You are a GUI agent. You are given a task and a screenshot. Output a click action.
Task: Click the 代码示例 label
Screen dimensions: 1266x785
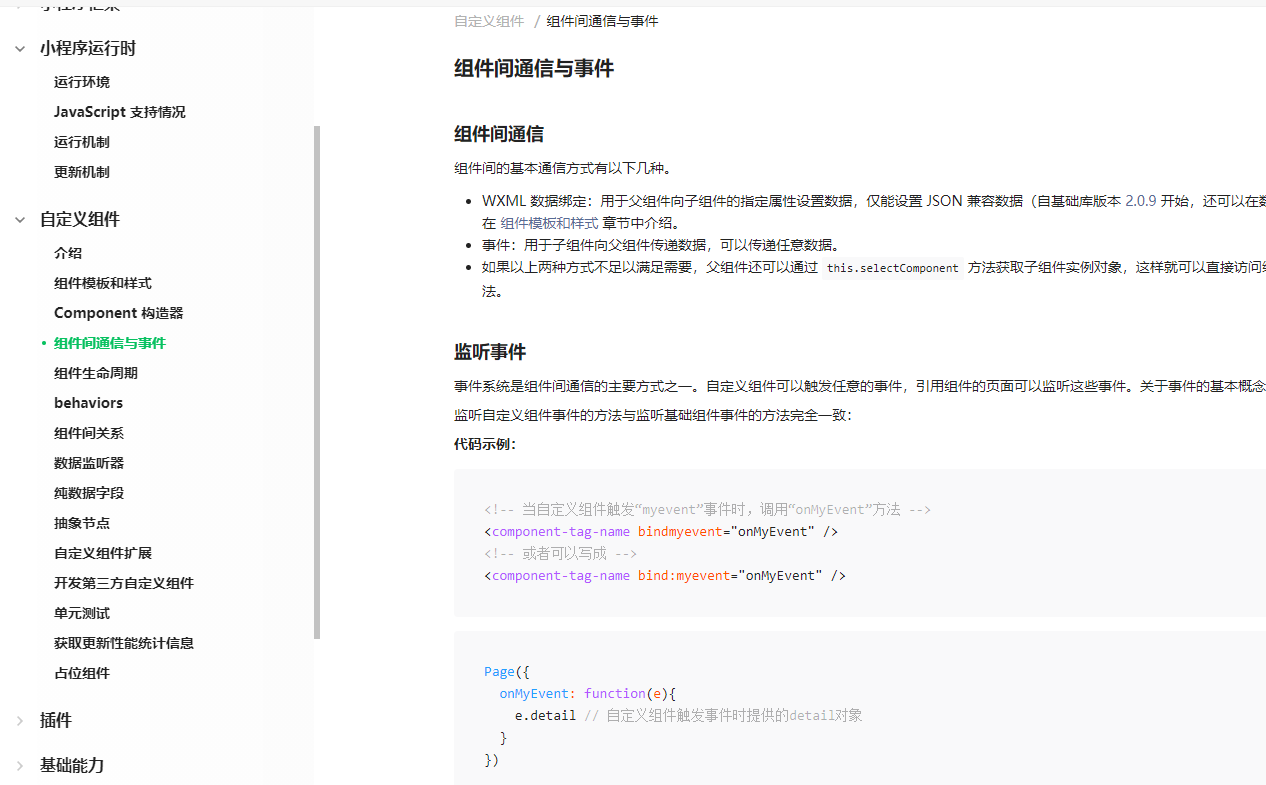[485, 444]
